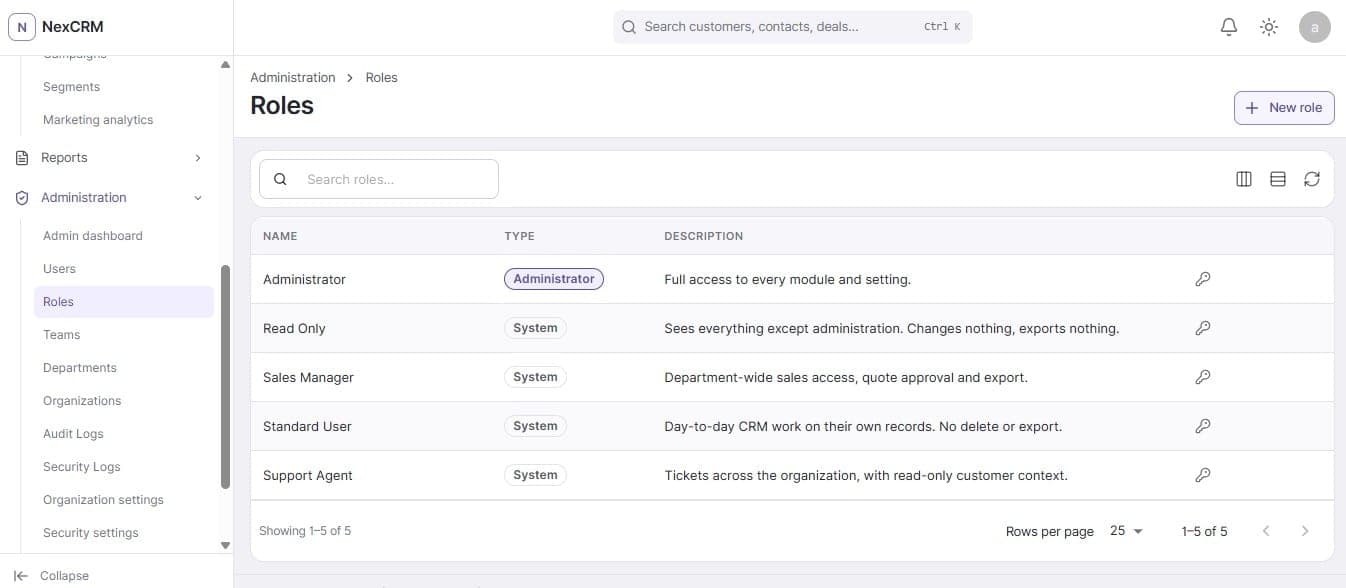
Task: Focus the Search roles field
Action: pyautogui.click(x=379, y=179)
